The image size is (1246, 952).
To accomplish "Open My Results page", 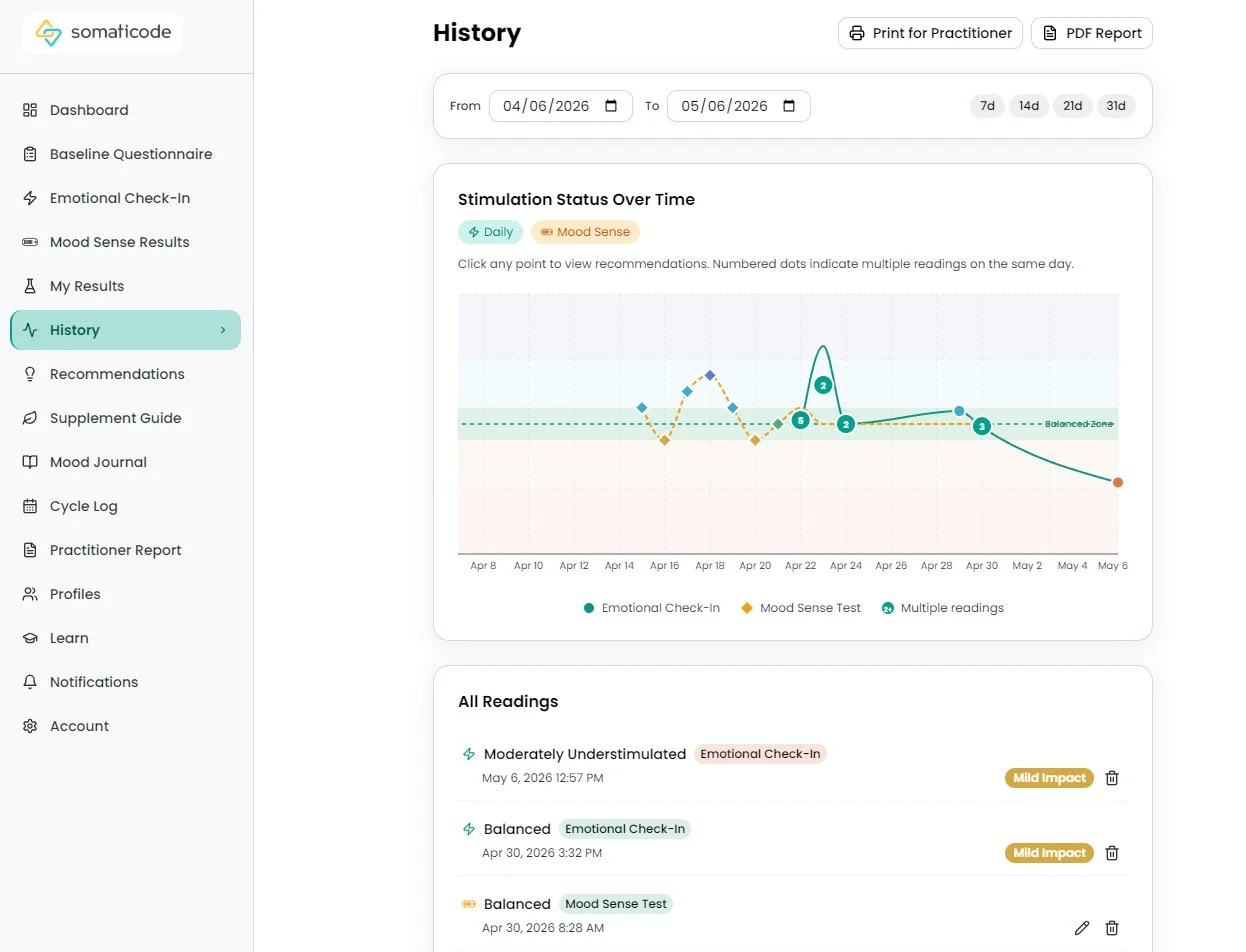I will (125, 286).
